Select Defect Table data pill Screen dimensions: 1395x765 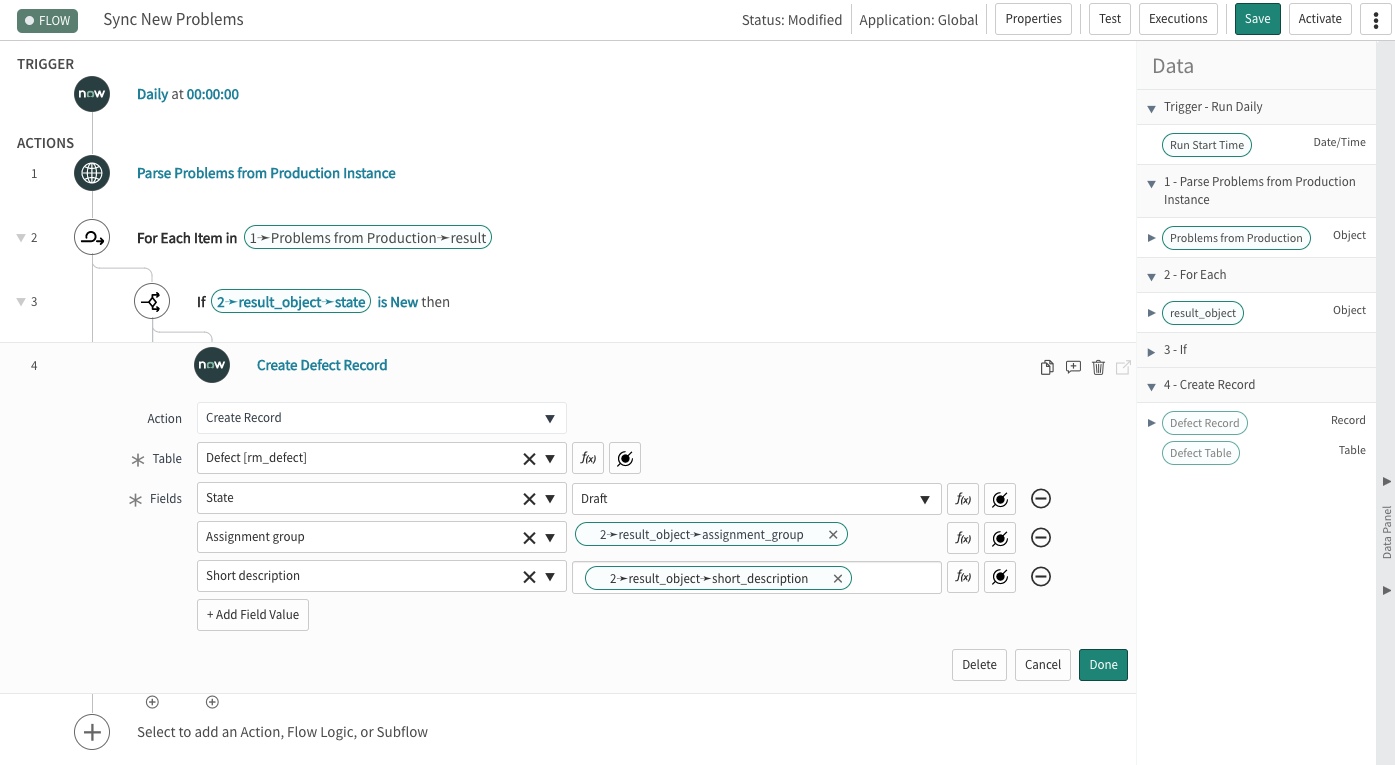pyautogui.click(x=1201, y=453)
